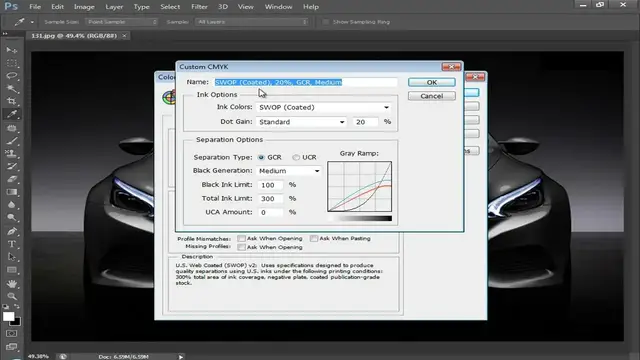Close the Custom CMYK dialog
Image resolution: width=640 pixels, height=360 pixels.
451,67
